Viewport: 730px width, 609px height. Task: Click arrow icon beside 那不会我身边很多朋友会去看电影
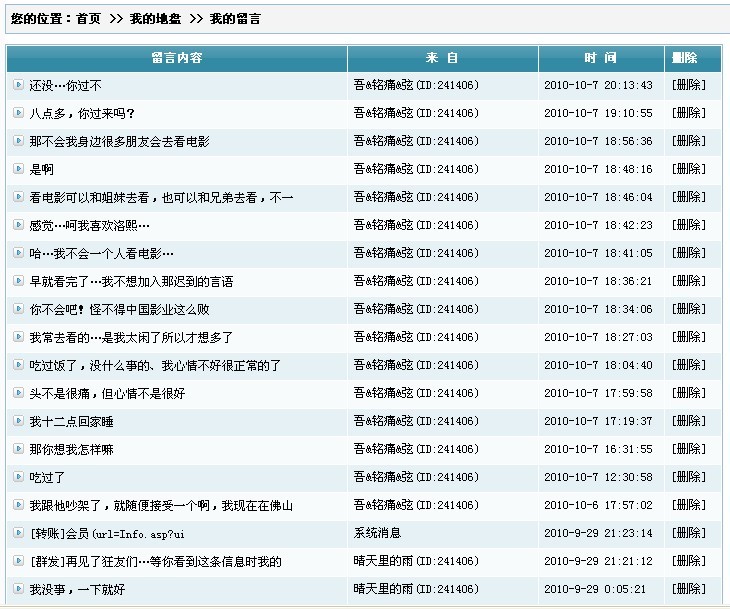[18, 141]
